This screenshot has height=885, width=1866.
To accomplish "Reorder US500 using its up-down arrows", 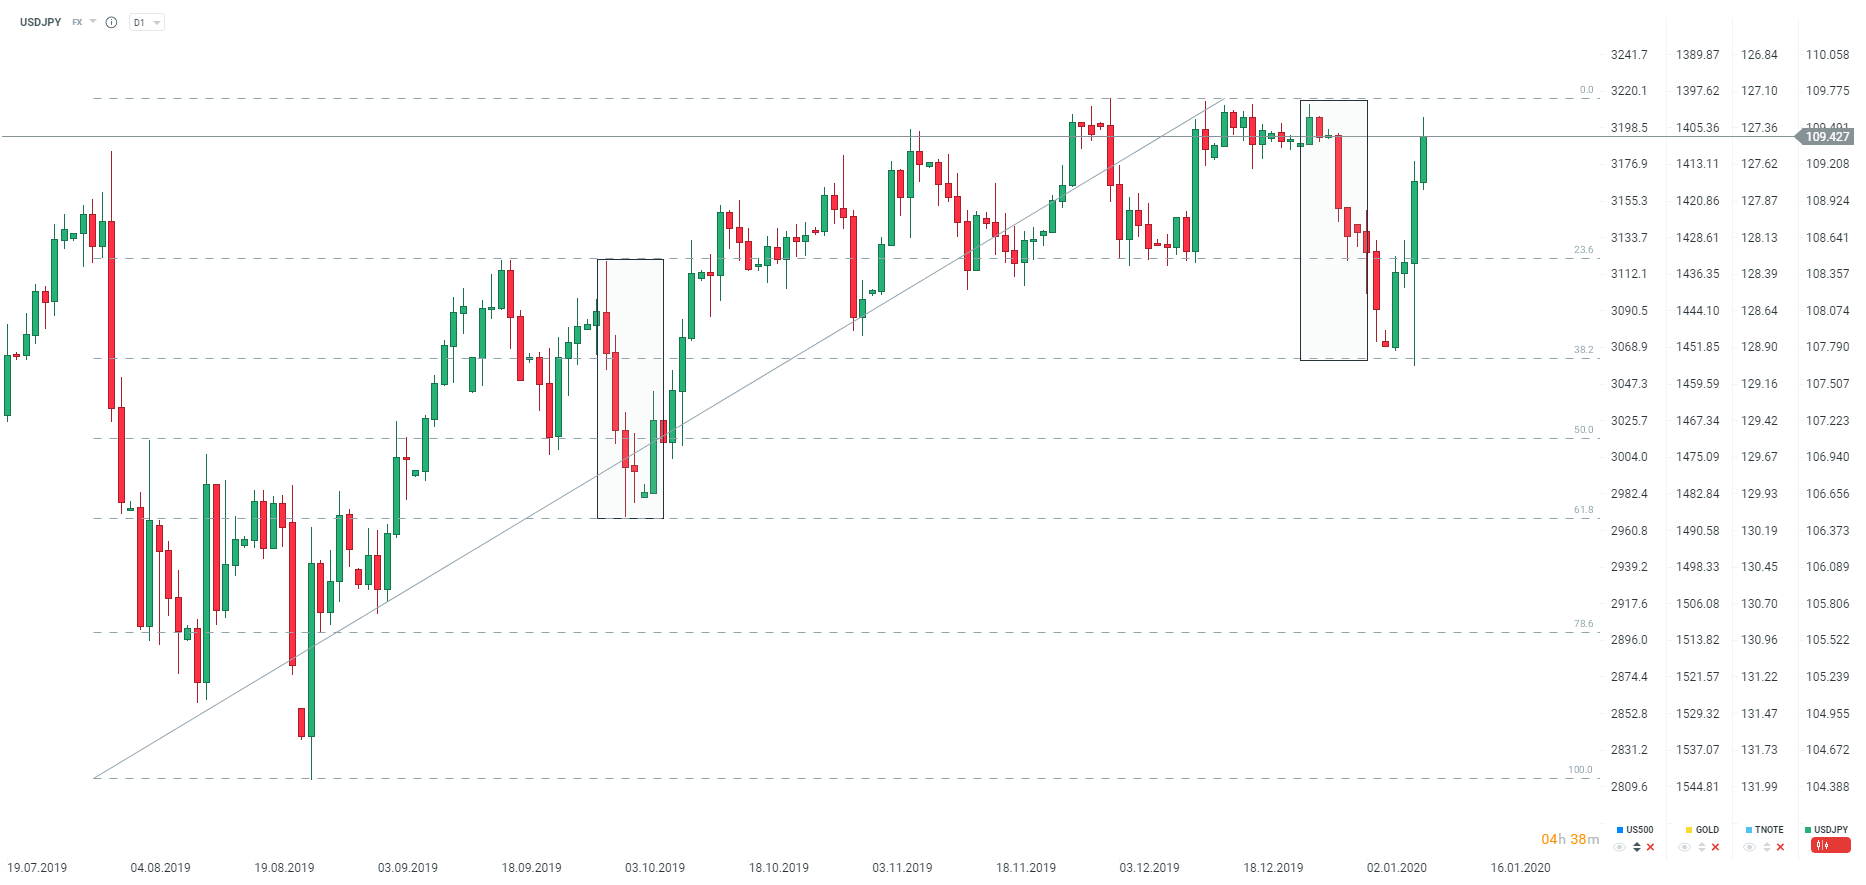I will pyautogui.click(x=1636, y=847).
